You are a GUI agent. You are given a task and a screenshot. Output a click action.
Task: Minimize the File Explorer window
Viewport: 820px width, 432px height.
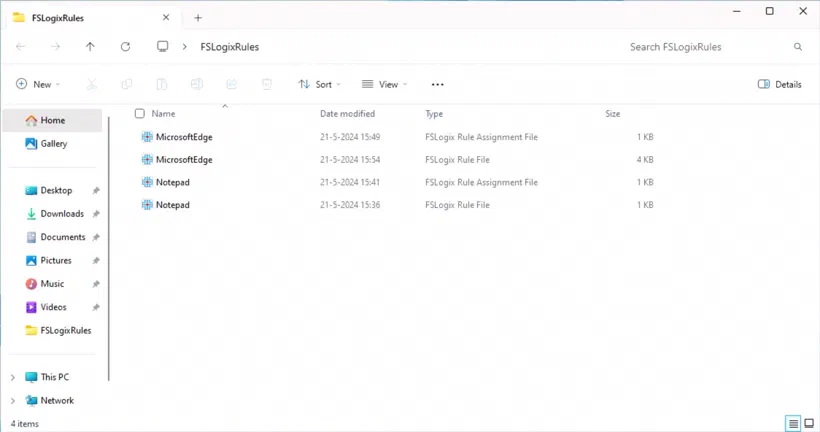pos(736,11)
